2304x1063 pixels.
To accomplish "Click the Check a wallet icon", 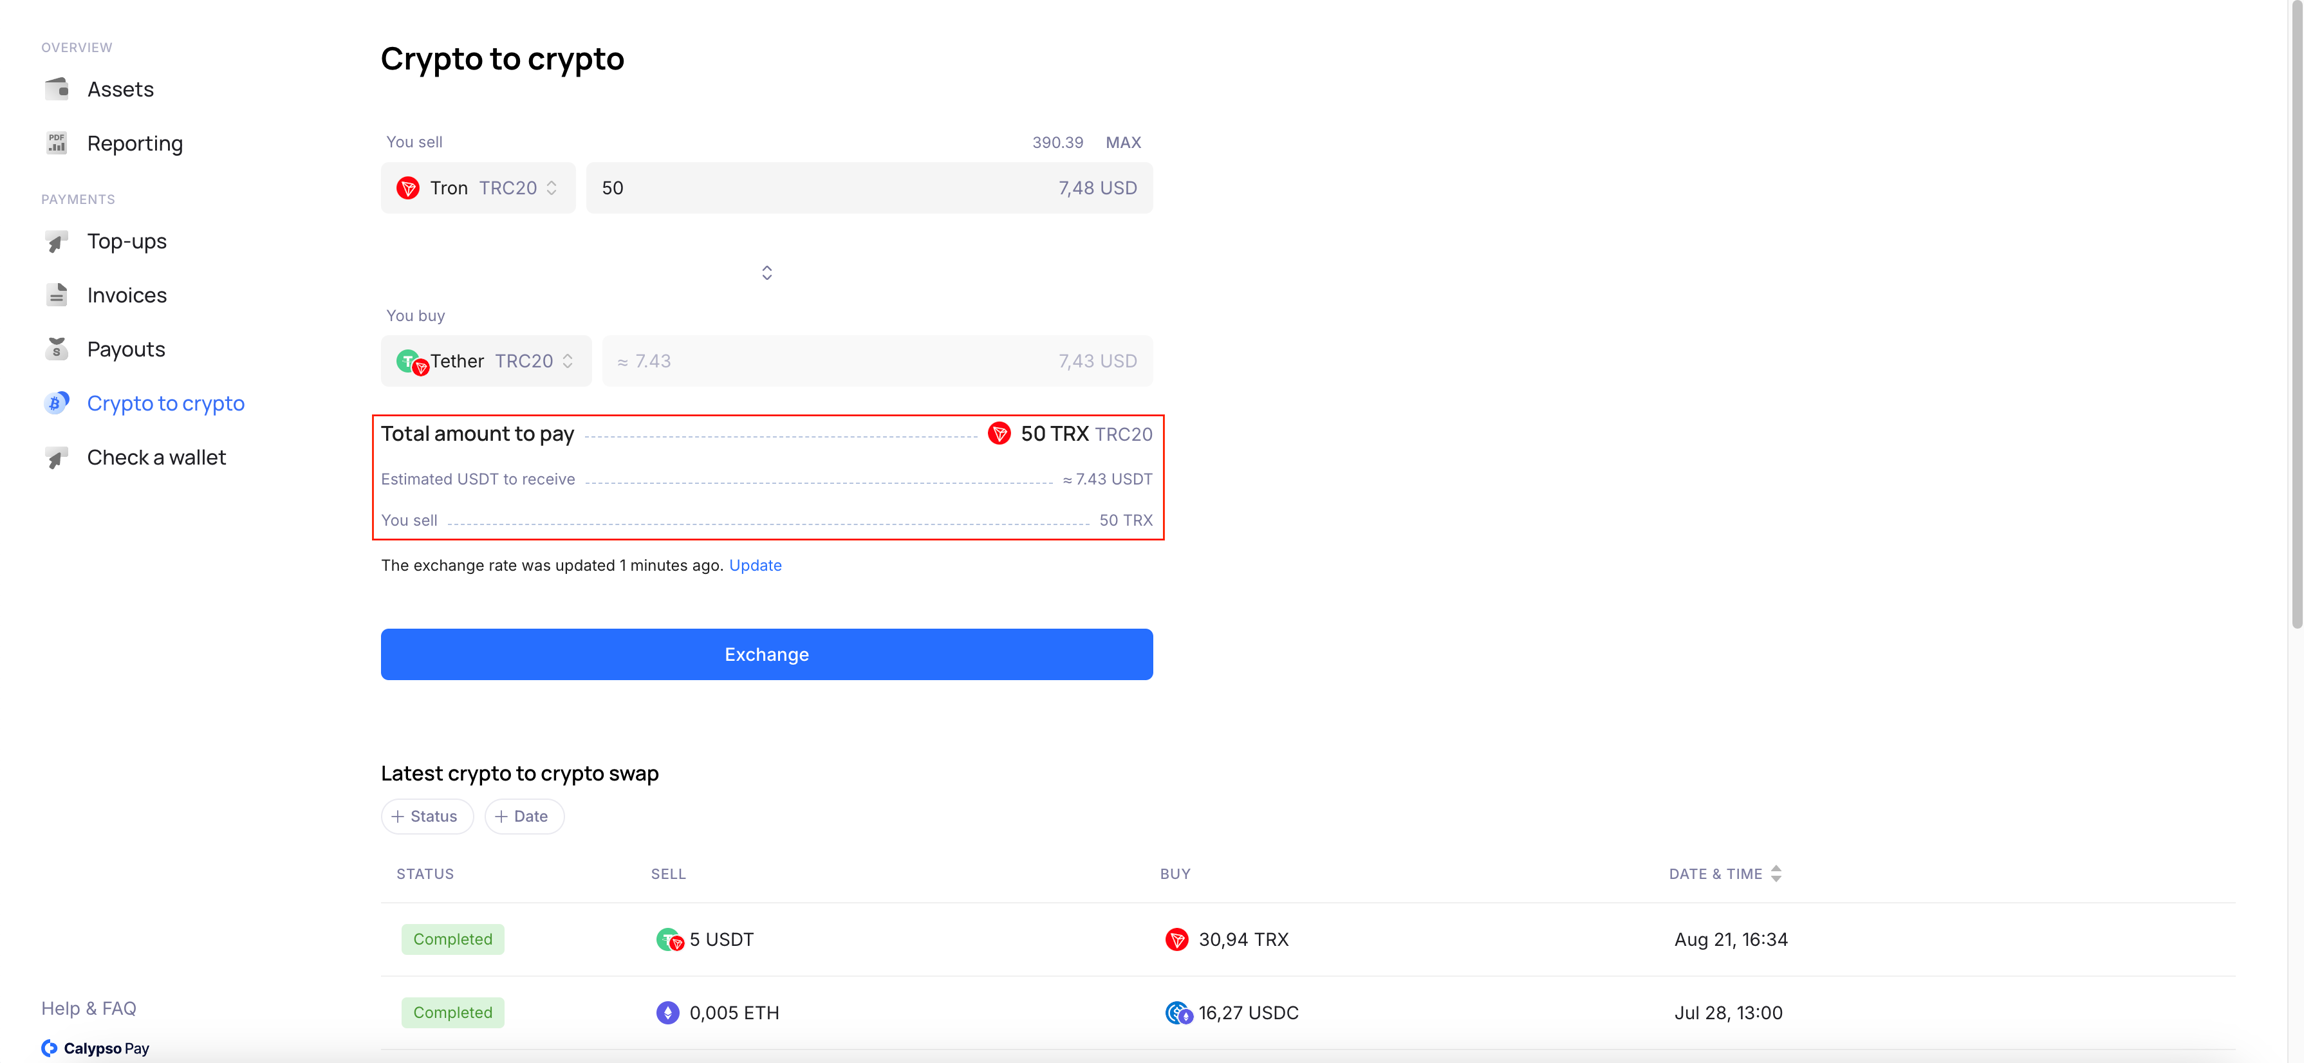I will point(57,457).
